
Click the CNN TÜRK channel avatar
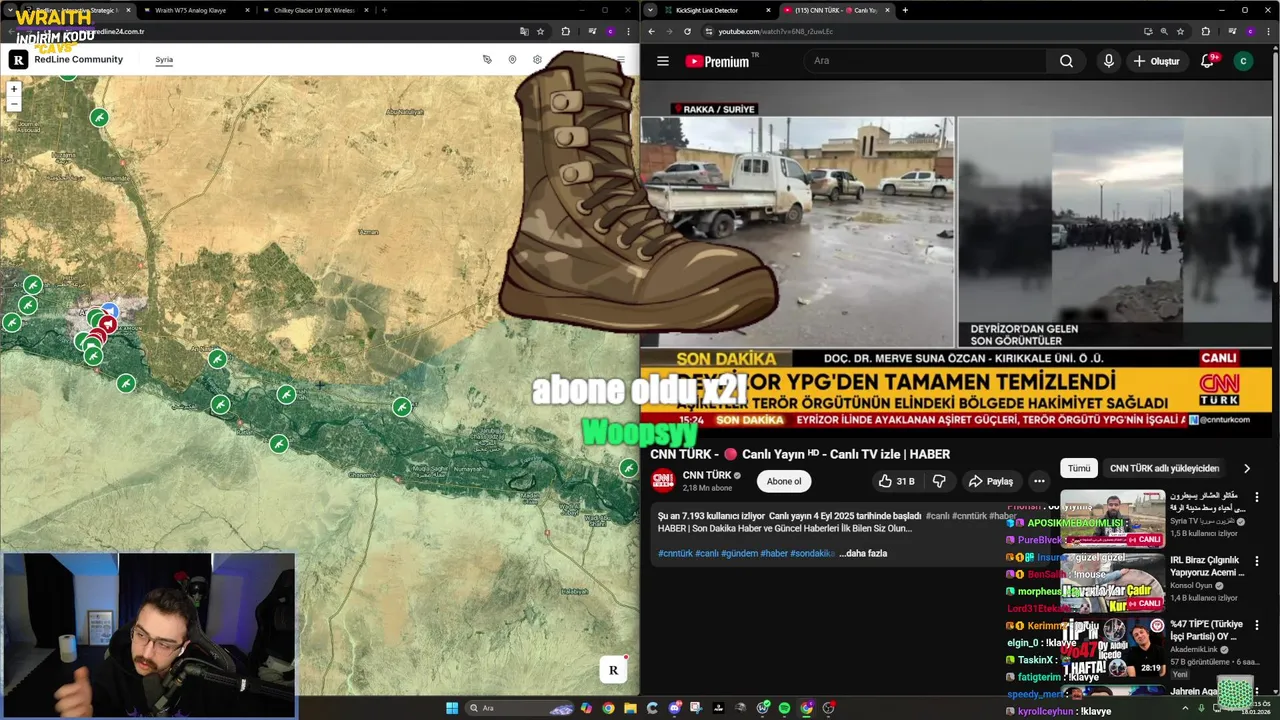click(x=663, y=481)
